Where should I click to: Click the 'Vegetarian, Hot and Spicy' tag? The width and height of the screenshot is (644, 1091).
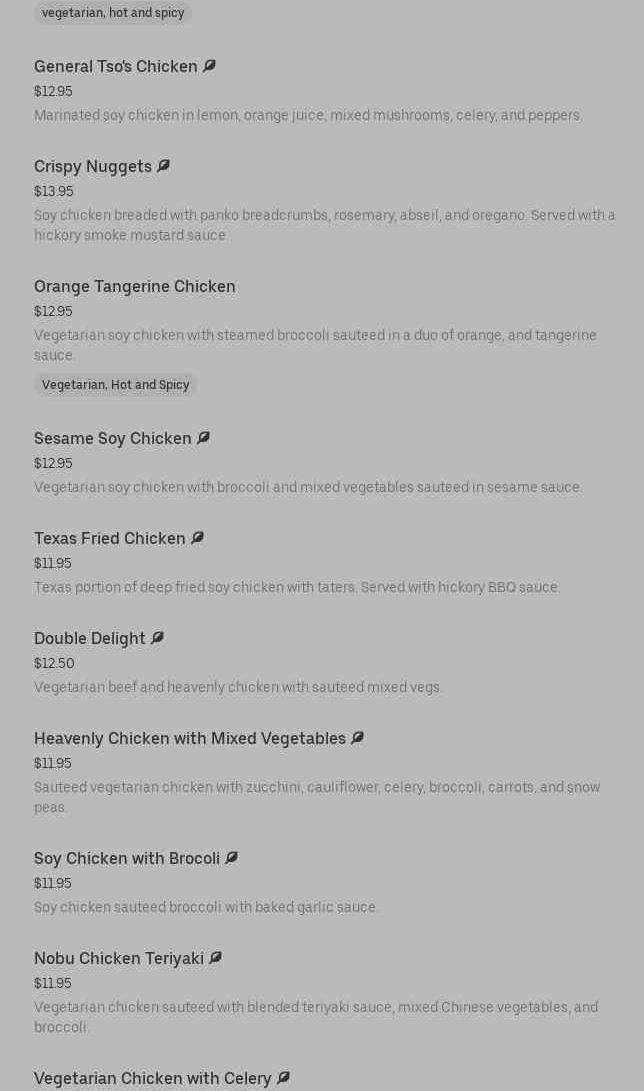point(115,385)
